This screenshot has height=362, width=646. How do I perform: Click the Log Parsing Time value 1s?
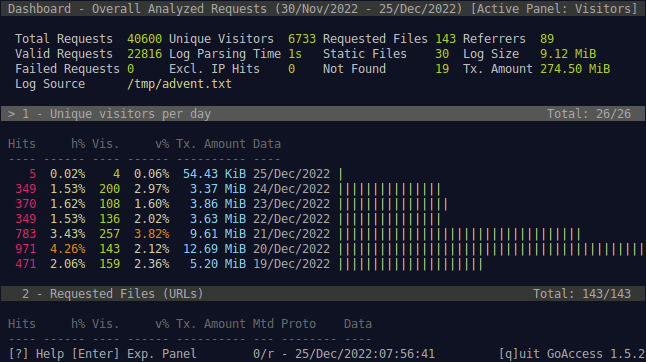tap(295, 54)
